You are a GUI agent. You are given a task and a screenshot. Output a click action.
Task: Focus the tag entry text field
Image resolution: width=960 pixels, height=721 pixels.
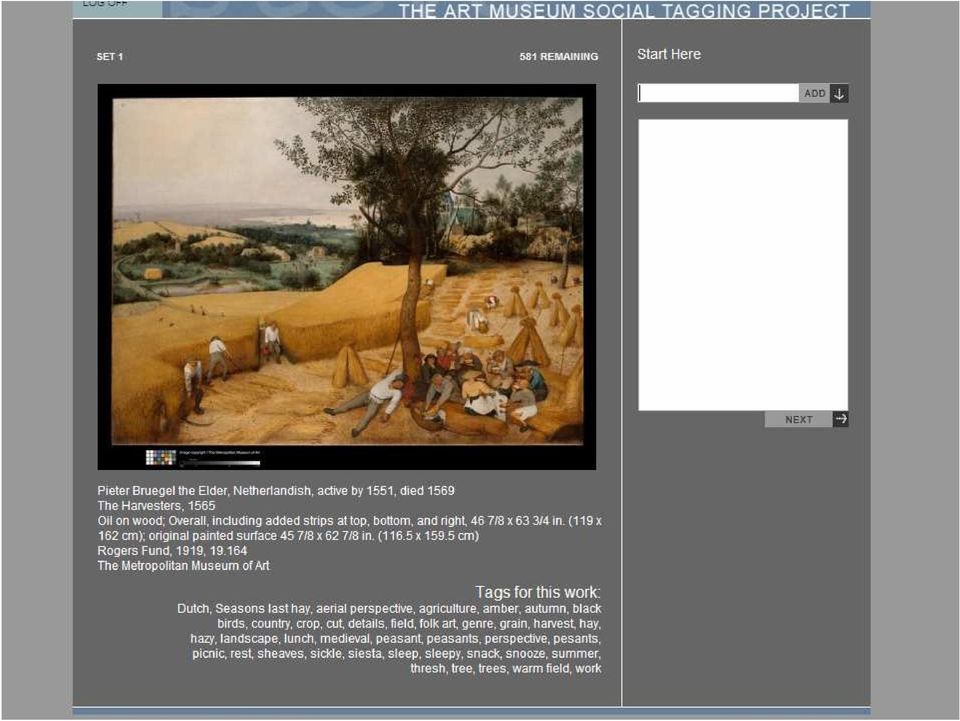(x=718, y=93)
